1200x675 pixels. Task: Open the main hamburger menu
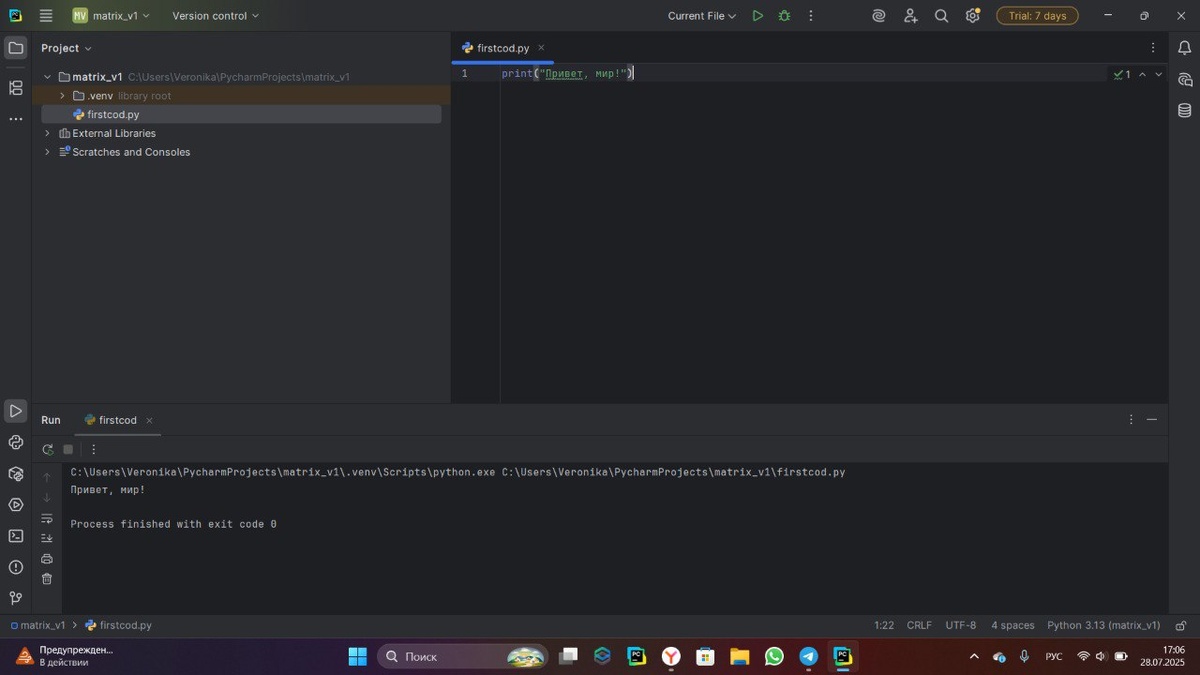pos(46,16)
